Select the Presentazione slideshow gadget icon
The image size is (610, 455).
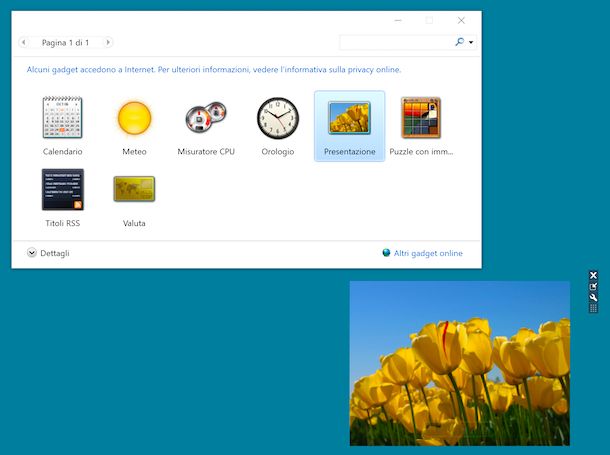349,118
